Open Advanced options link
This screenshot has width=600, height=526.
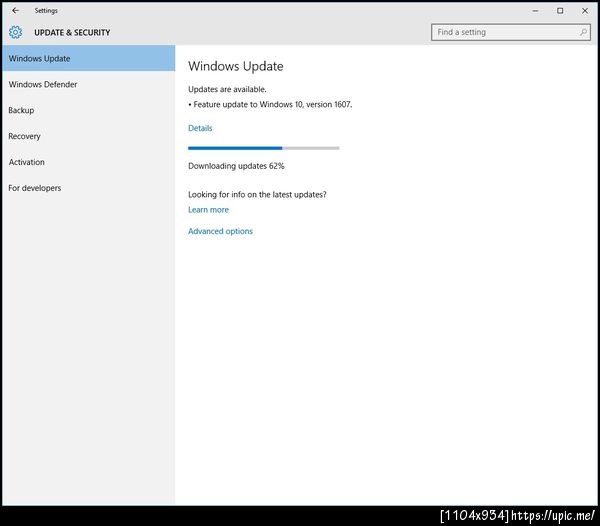point(220,231)
